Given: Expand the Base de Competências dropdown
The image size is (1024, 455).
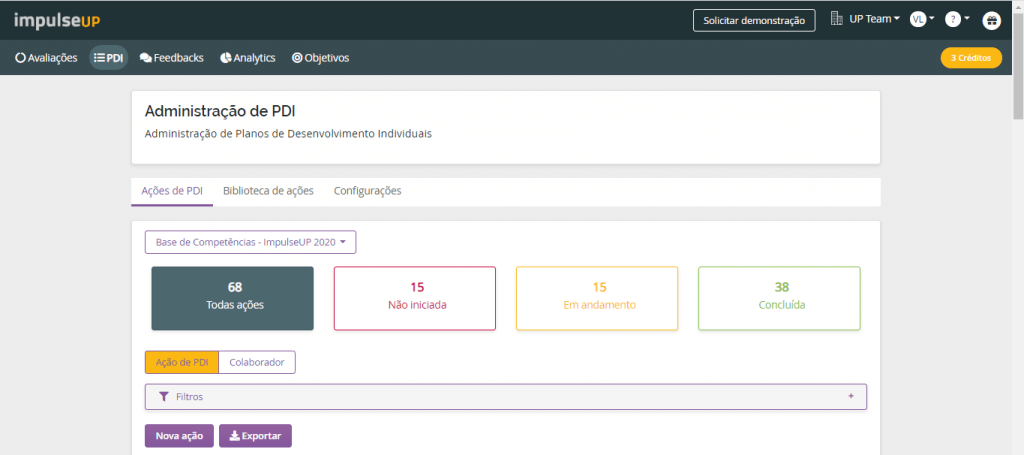Looking at the screenshot, I should (250, 242).
